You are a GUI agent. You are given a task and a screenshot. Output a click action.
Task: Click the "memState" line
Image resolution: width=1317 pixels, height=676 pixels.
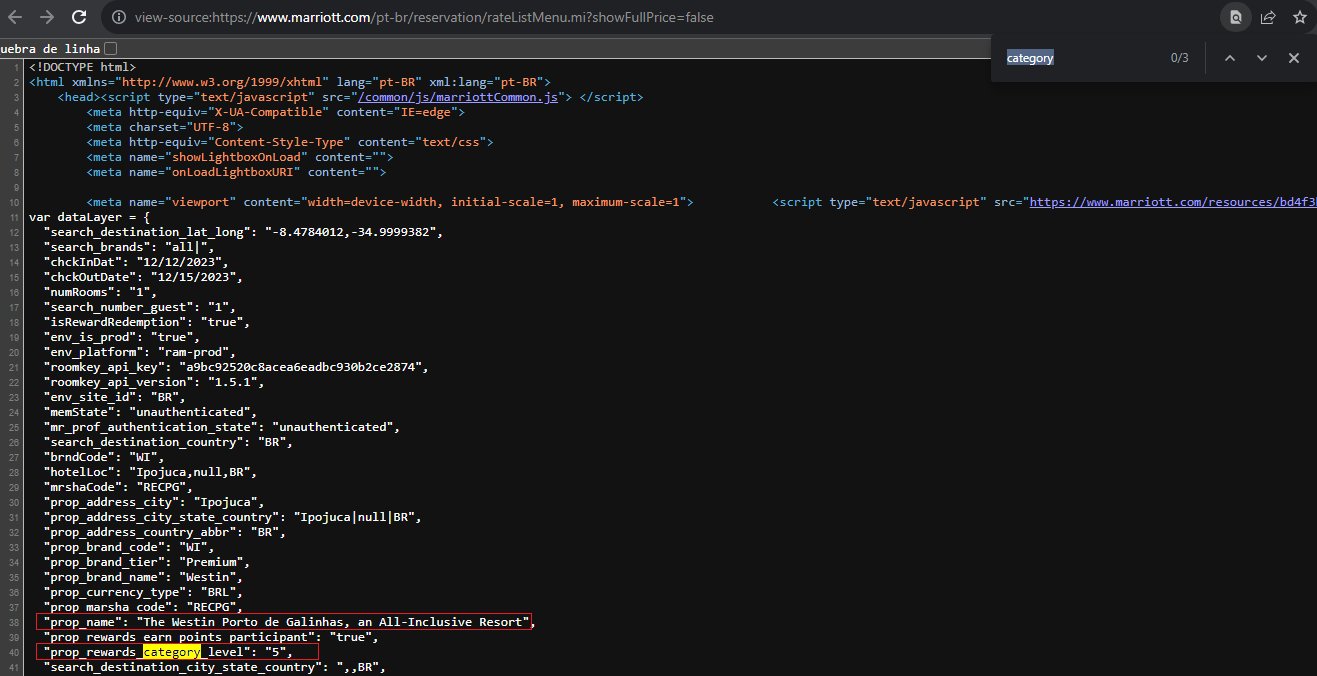point(151,412)
